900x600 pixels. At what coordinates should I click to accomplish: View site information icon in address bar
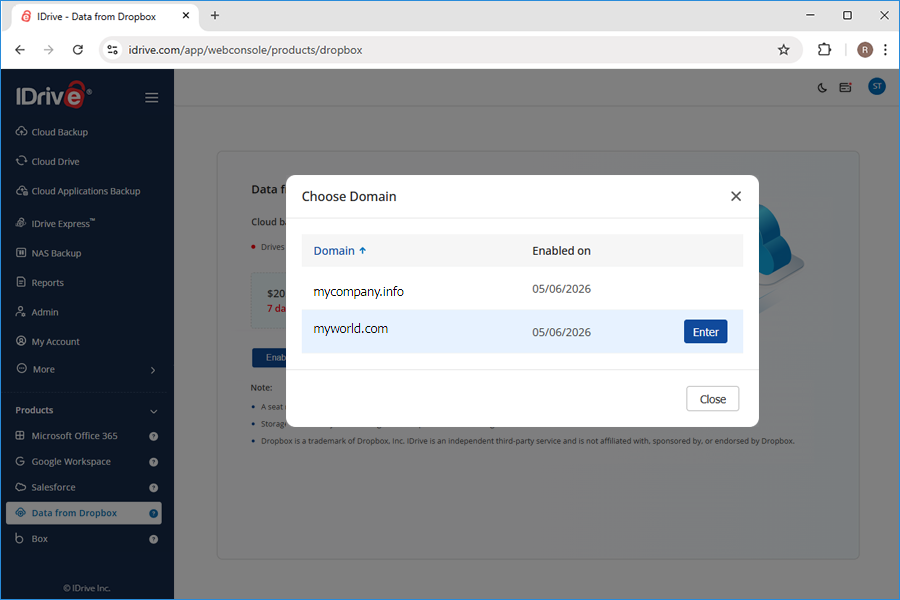(x=113, y=50)
